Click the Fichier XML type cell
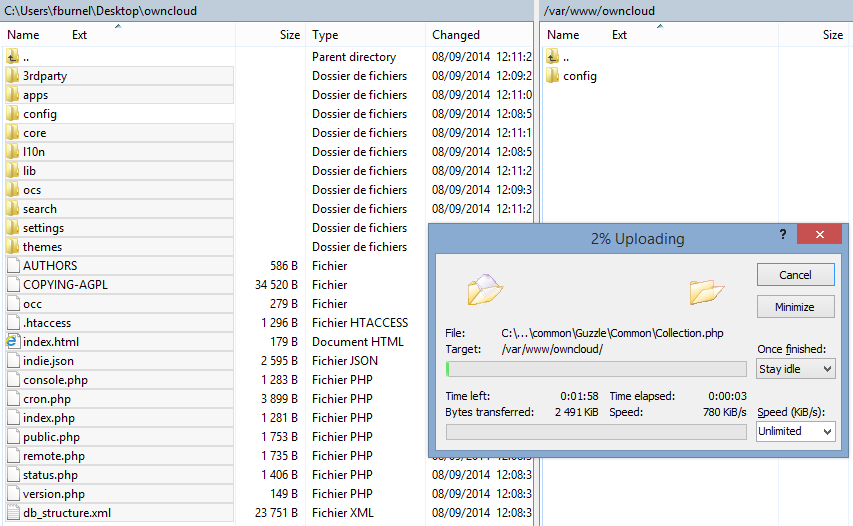 coord(343,512)
